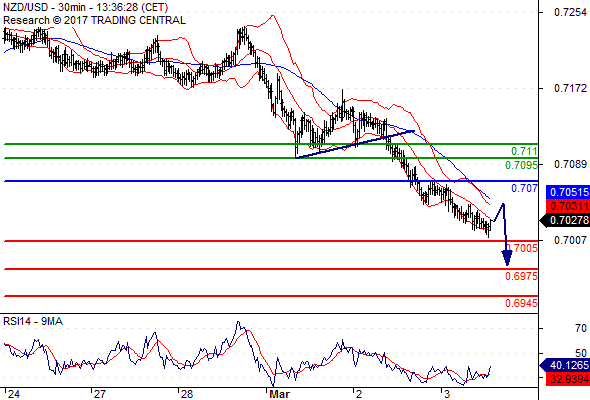Click the NZD/USD 30min chart title
The width and height of the screenshot is (590, 400).
(x=85, y=7)
